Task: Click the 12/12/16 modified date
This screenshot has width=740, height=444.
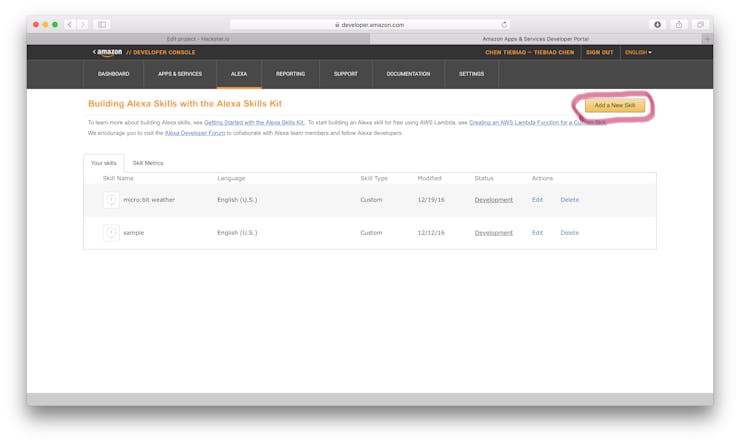Action: point(431,233)
